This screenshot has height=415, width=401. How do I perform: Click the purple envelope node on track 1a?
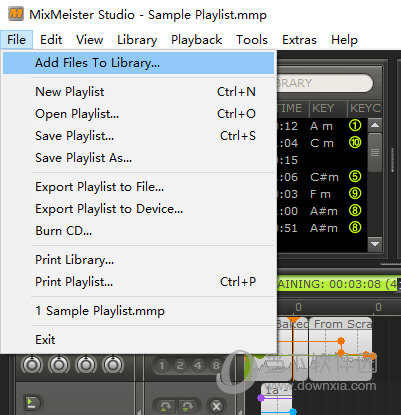point(261,398)
